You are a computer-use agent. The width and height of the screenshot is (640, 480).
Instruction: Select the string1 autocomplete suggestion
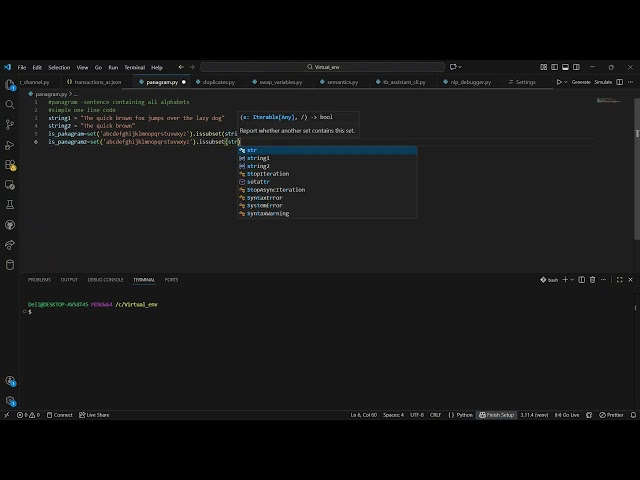pyautogui.click(x=327, y=158)
